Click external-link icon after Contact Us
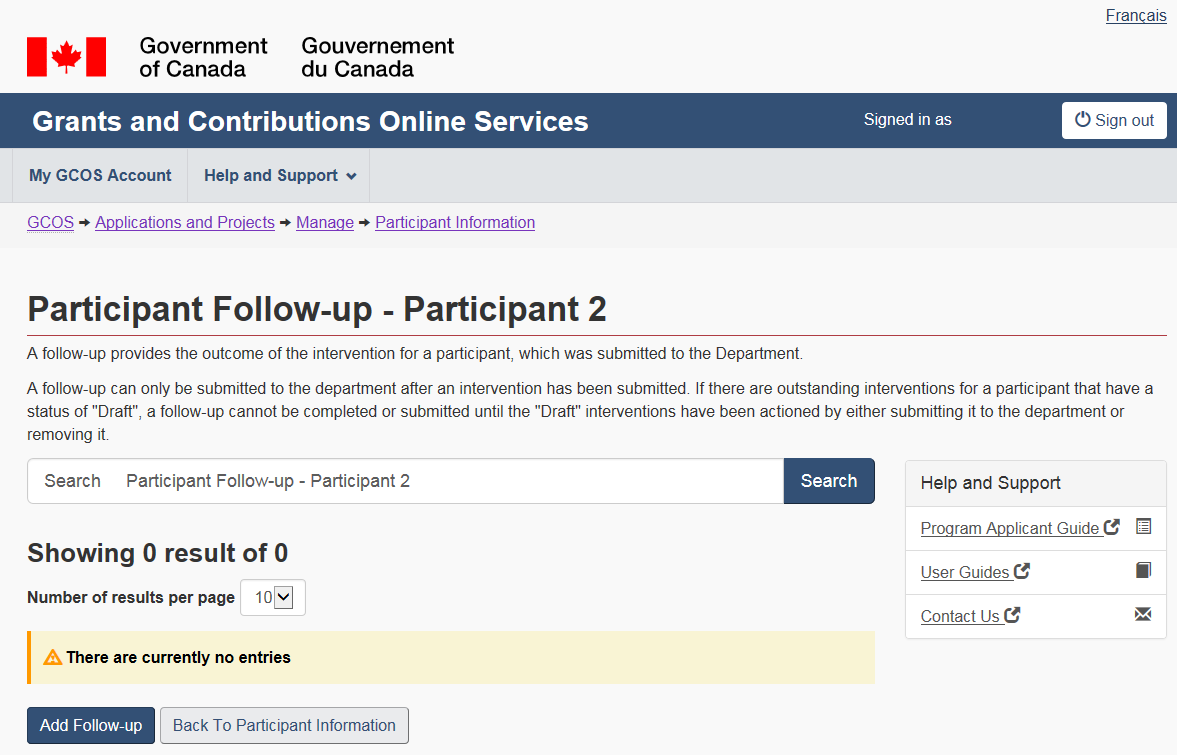The image size is (1177, 755). click(1013, 615)
